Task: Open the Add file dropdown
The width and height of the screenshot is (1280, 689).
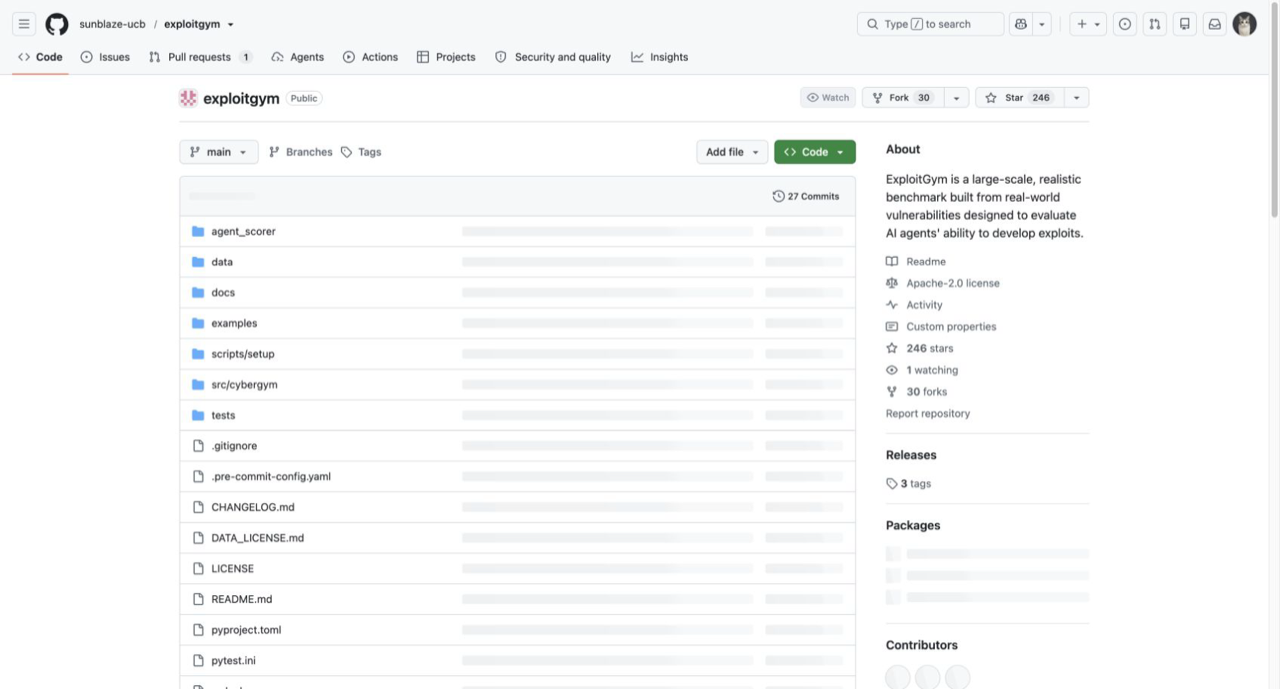Action: (x=732, y=152)
